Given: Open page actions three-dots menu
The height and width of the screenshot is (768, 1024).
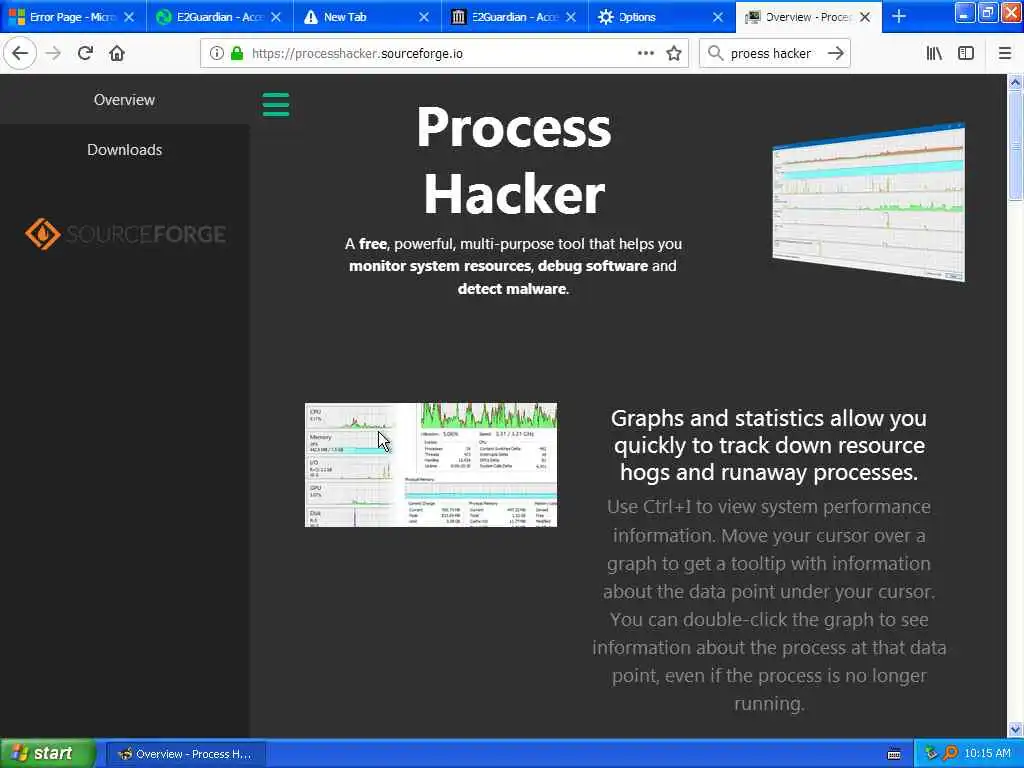Looking at the screenshot, I should coord(646,53).
